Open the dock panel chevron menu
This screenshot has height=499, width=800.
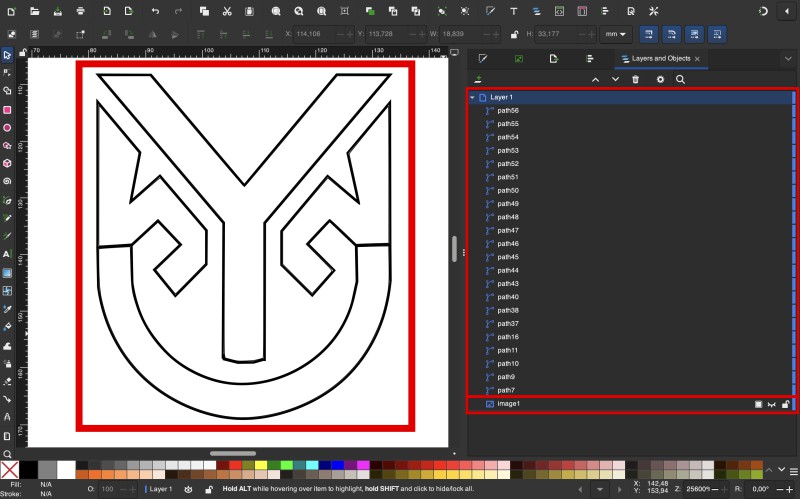point(788,59)
